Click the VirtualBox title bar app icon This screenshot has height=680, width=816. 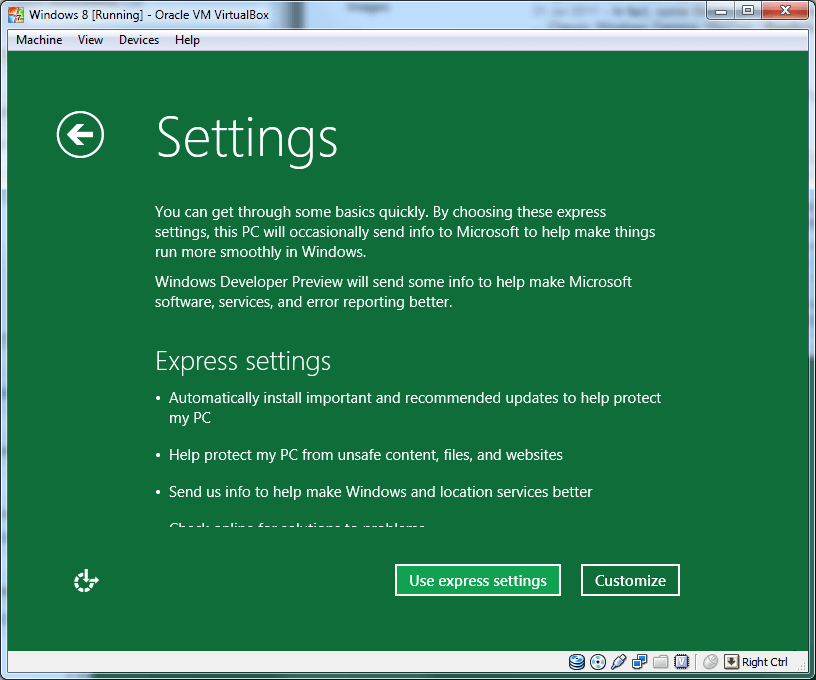(x=16, y=15)
